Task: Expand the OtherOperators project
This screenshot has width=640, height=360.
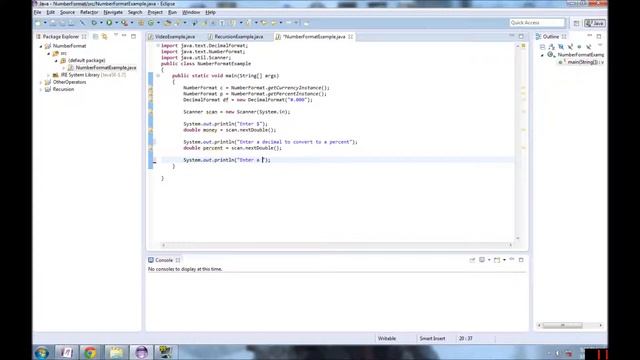Action: click(x=41, y=82)
